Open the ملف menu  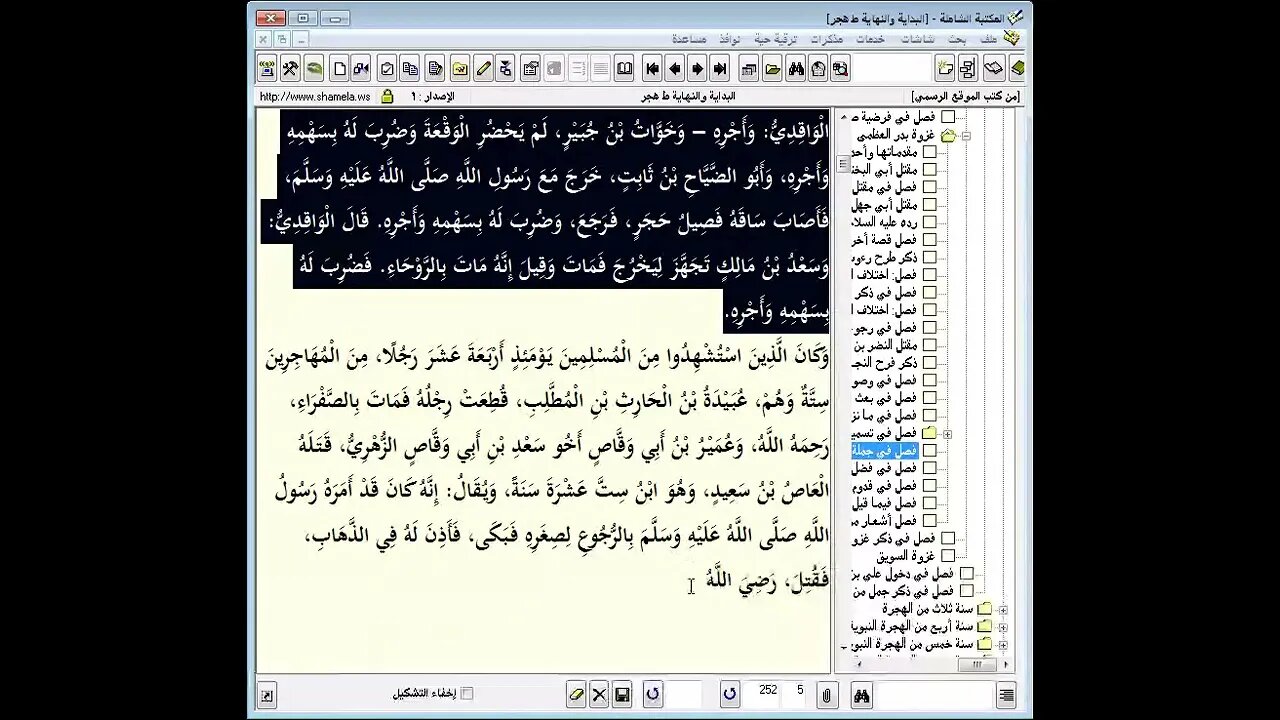coord(989,38)
